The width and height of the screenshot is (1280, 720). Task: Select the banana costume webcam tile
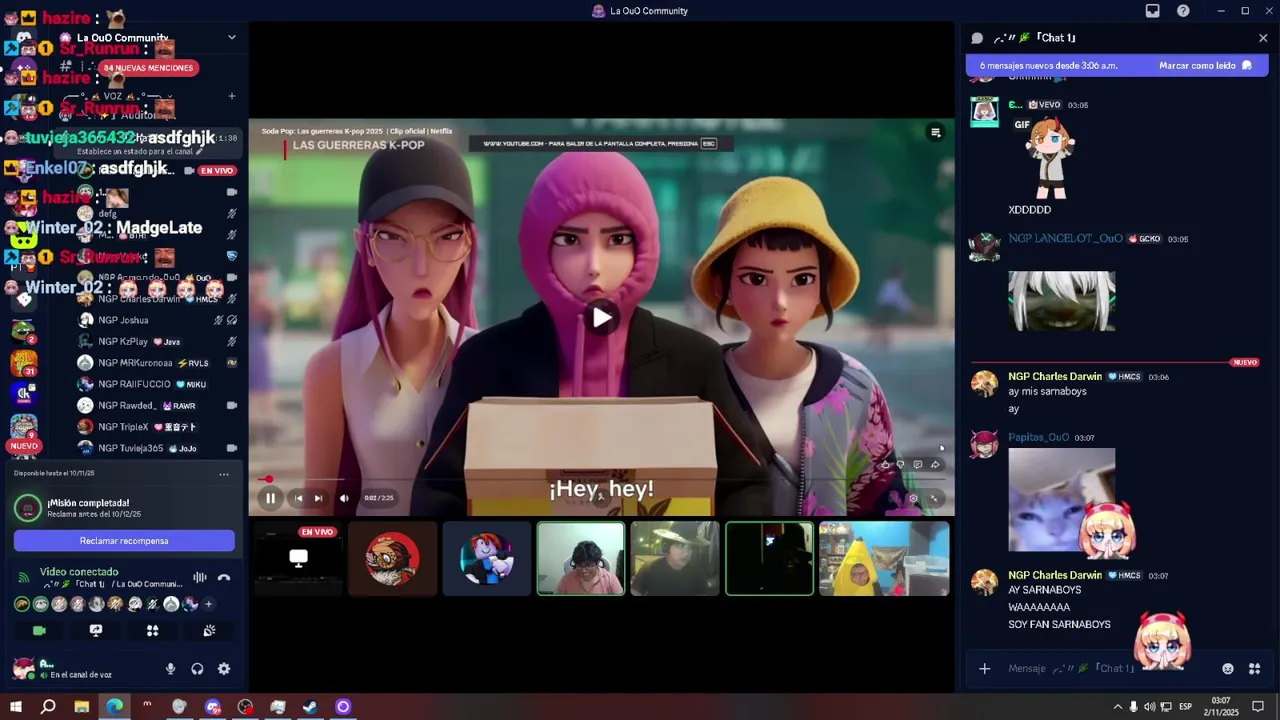point(884,558)
